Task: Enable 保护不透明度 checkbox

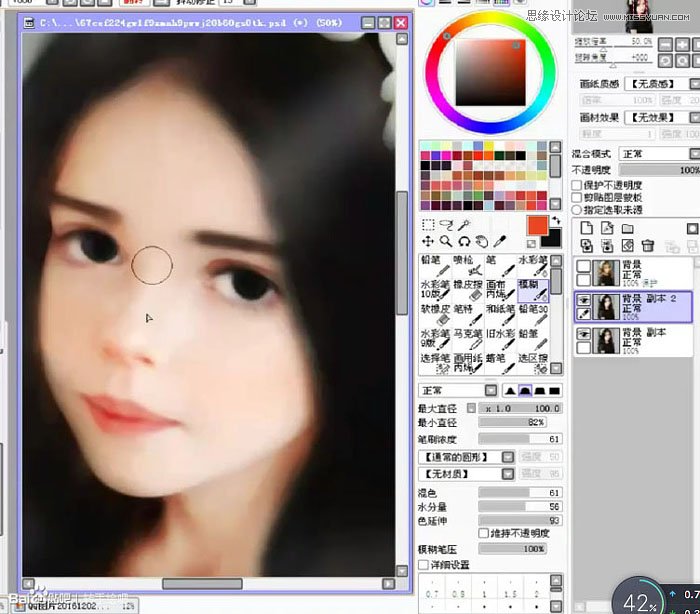Action: [576, 185]
